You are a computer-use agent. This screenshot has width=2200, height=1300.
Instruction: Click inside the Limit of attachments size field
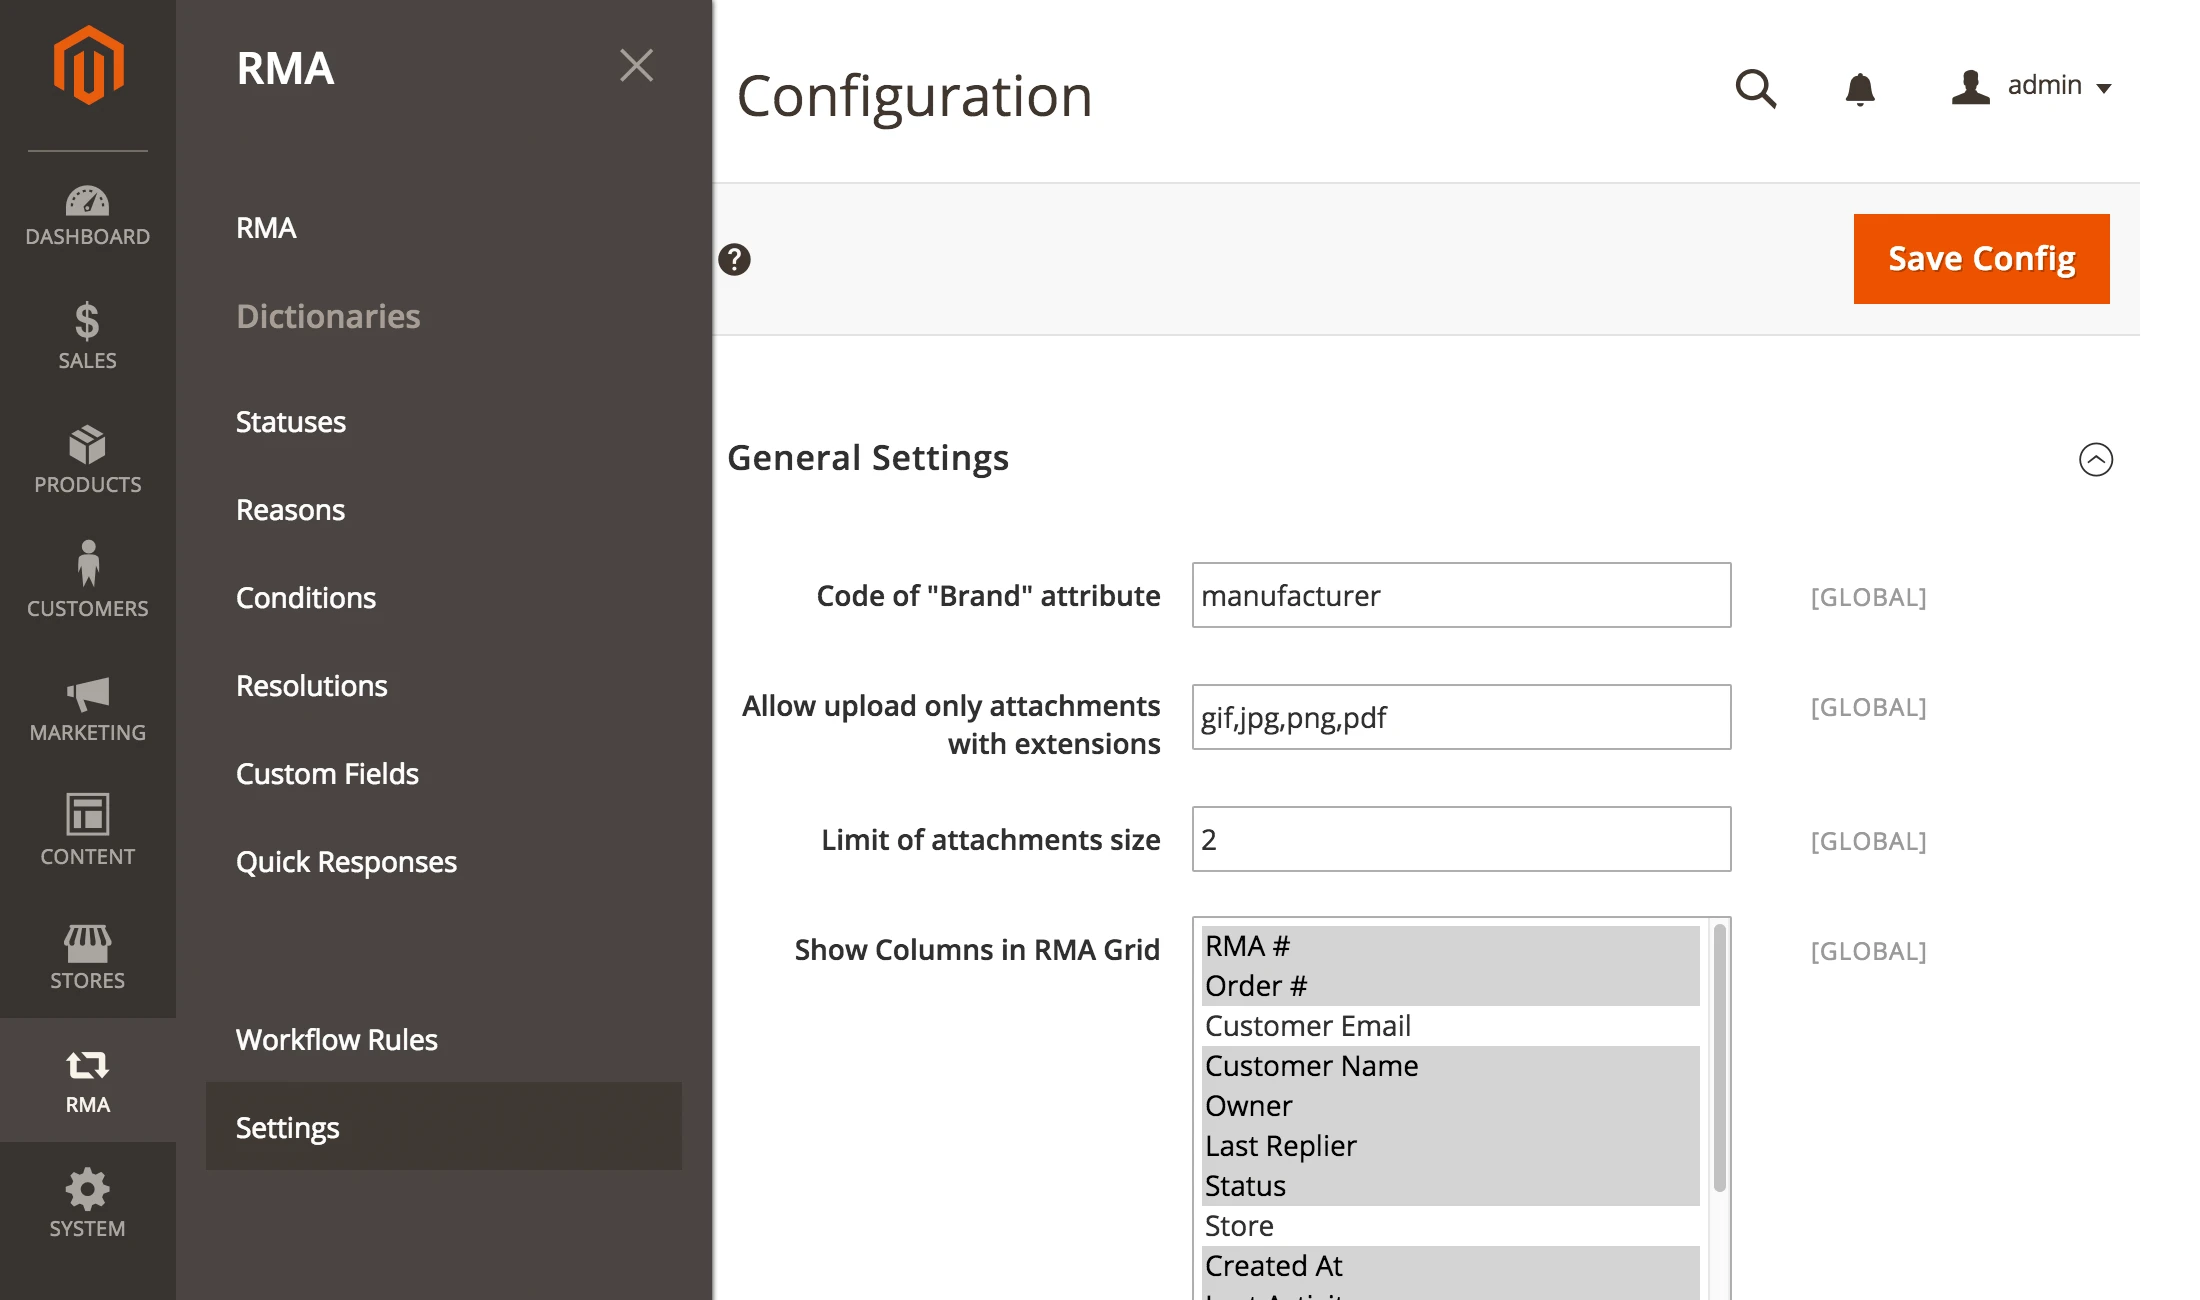[1460, 838]
